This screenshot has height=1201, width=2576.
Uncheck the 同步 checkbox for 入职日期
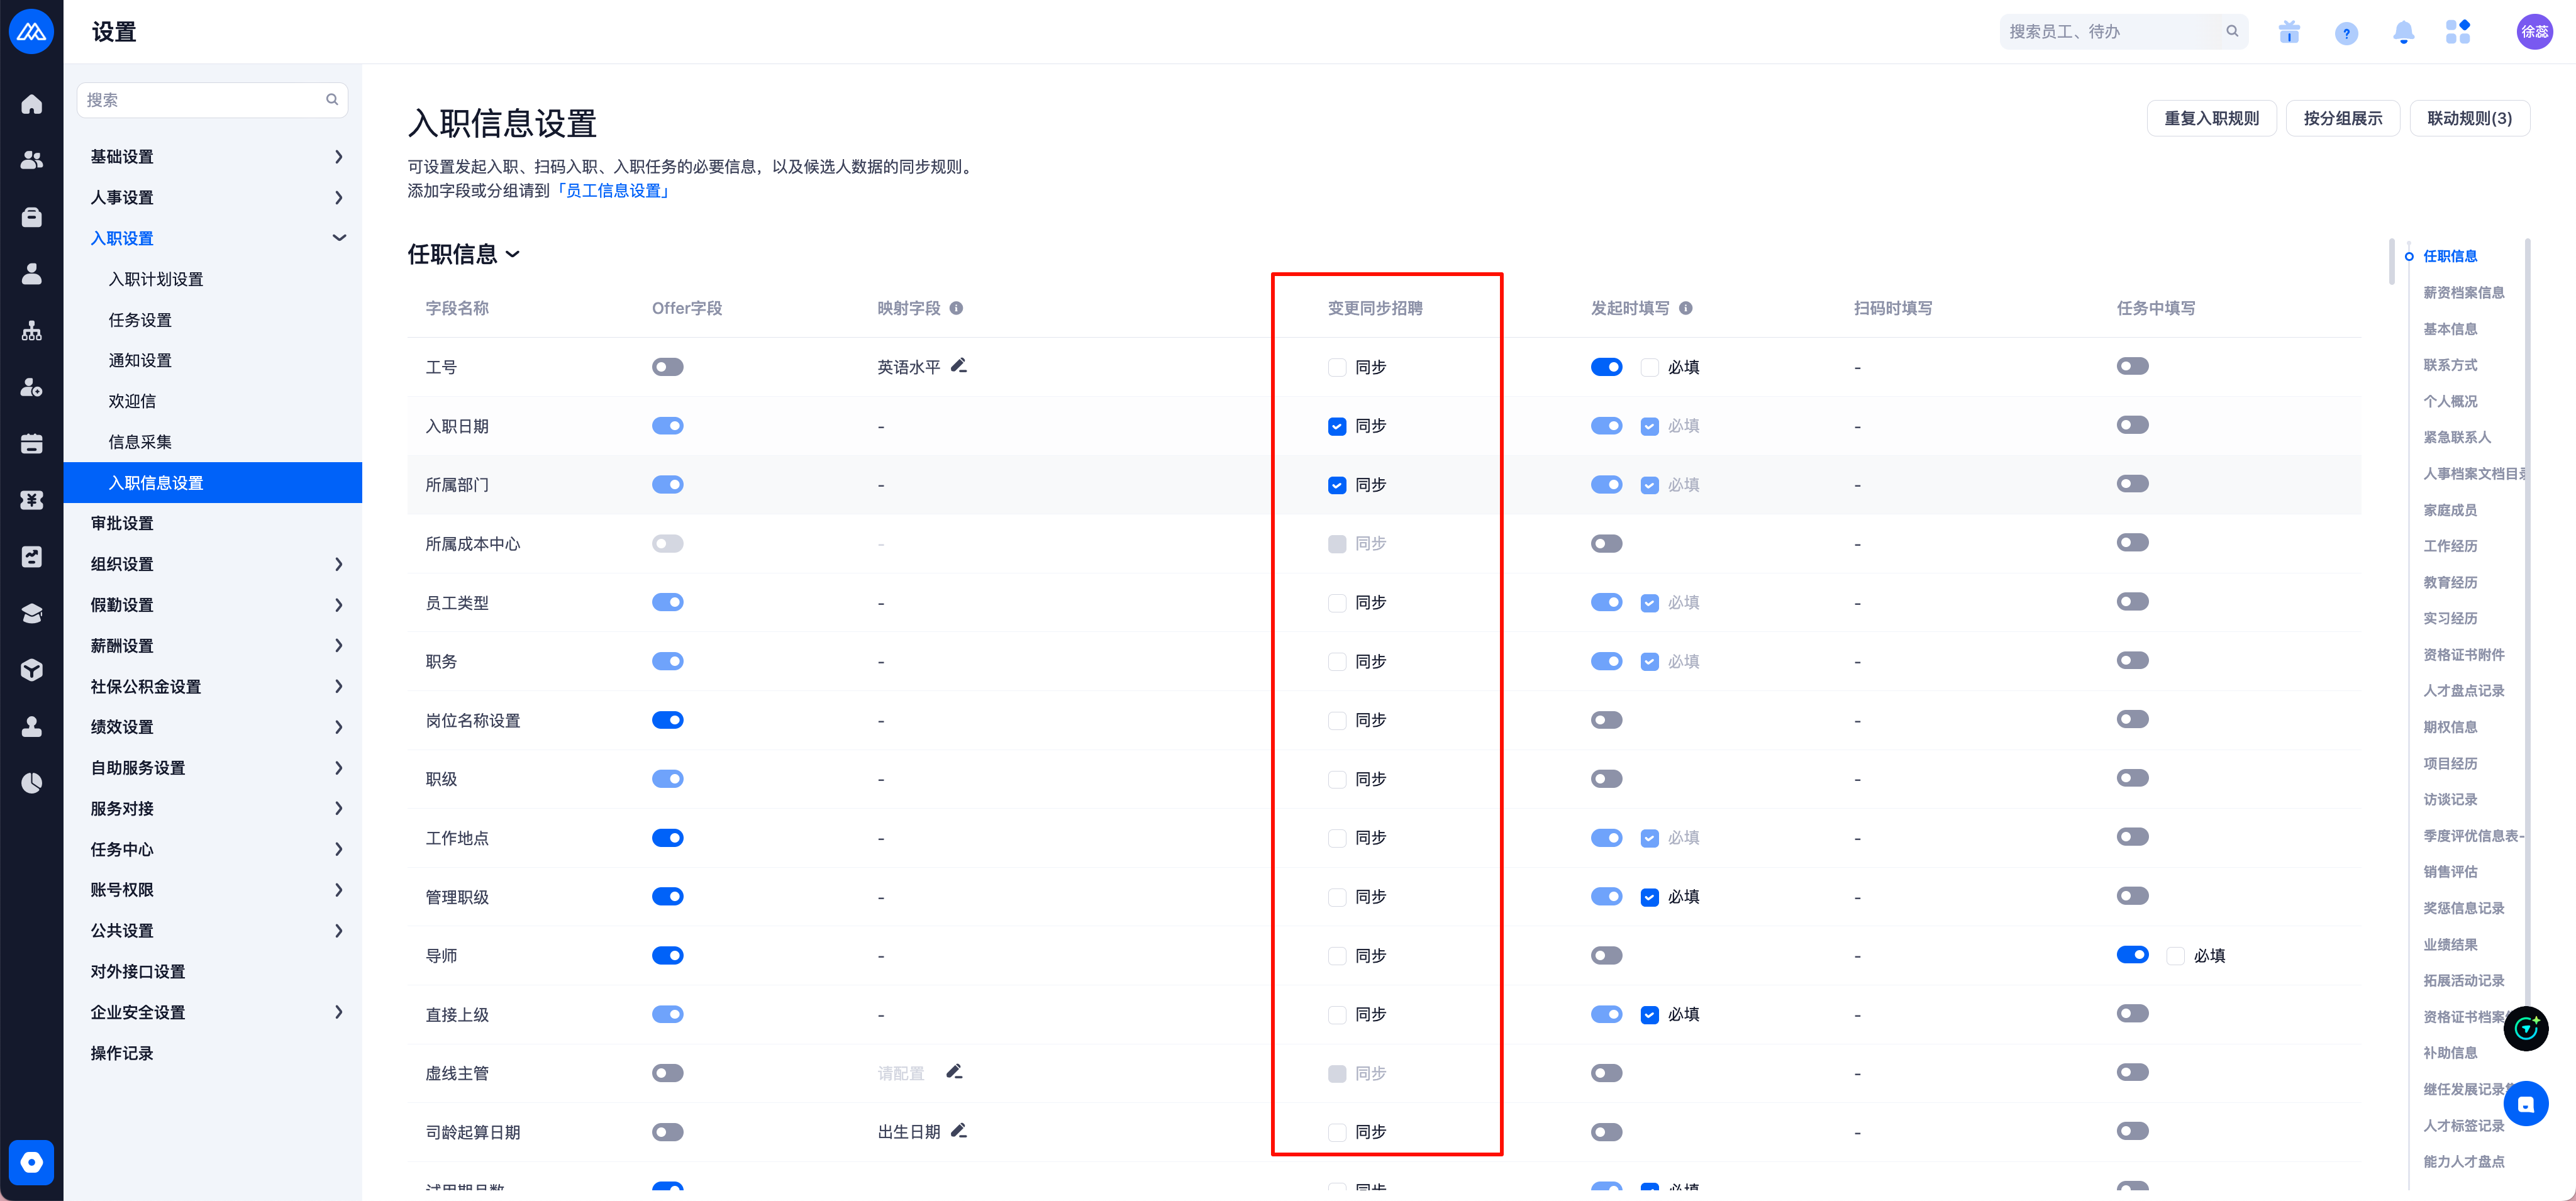(1336, 426)
